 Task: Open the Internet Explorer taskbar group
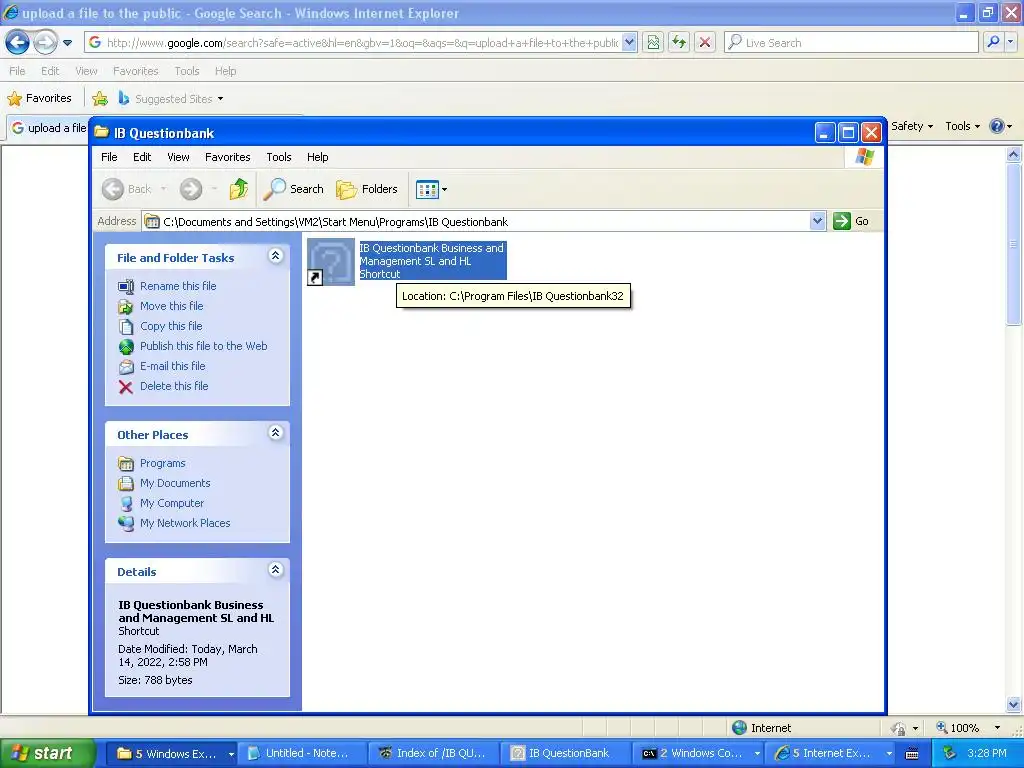click(831, 754)
